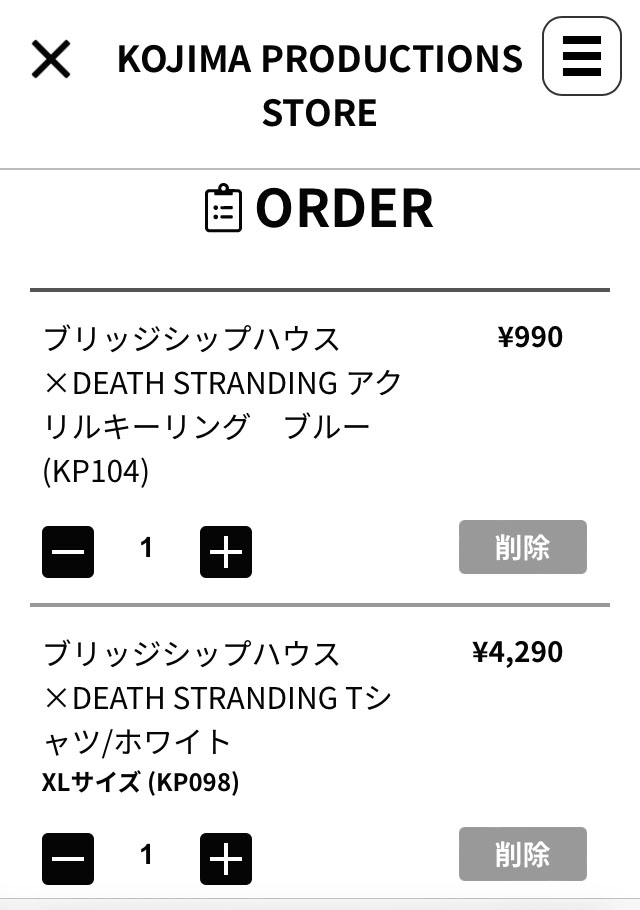Tap the XLサイズ (KP098) size label

tap(140, 782)
